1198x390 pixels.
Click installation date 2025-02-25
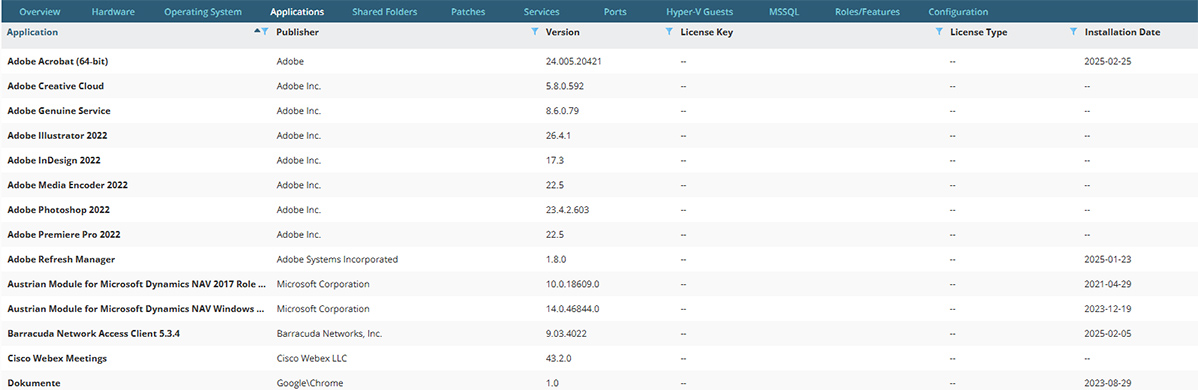(x=1108, y=61)
